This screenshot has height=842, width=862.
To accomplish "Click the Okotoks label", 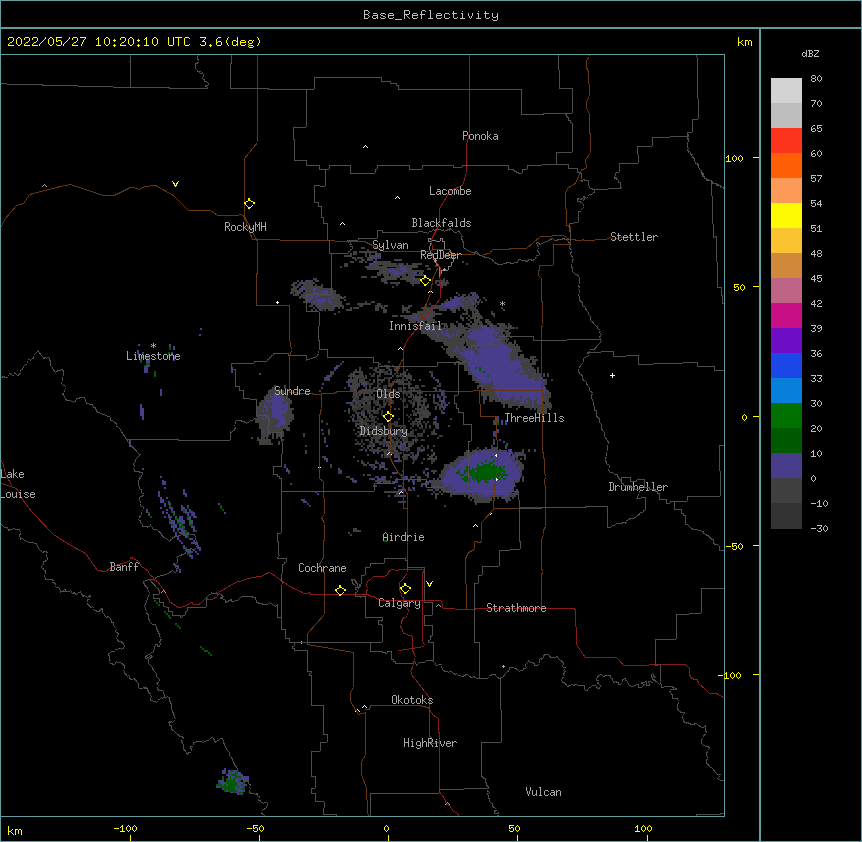I will (412, 700).
